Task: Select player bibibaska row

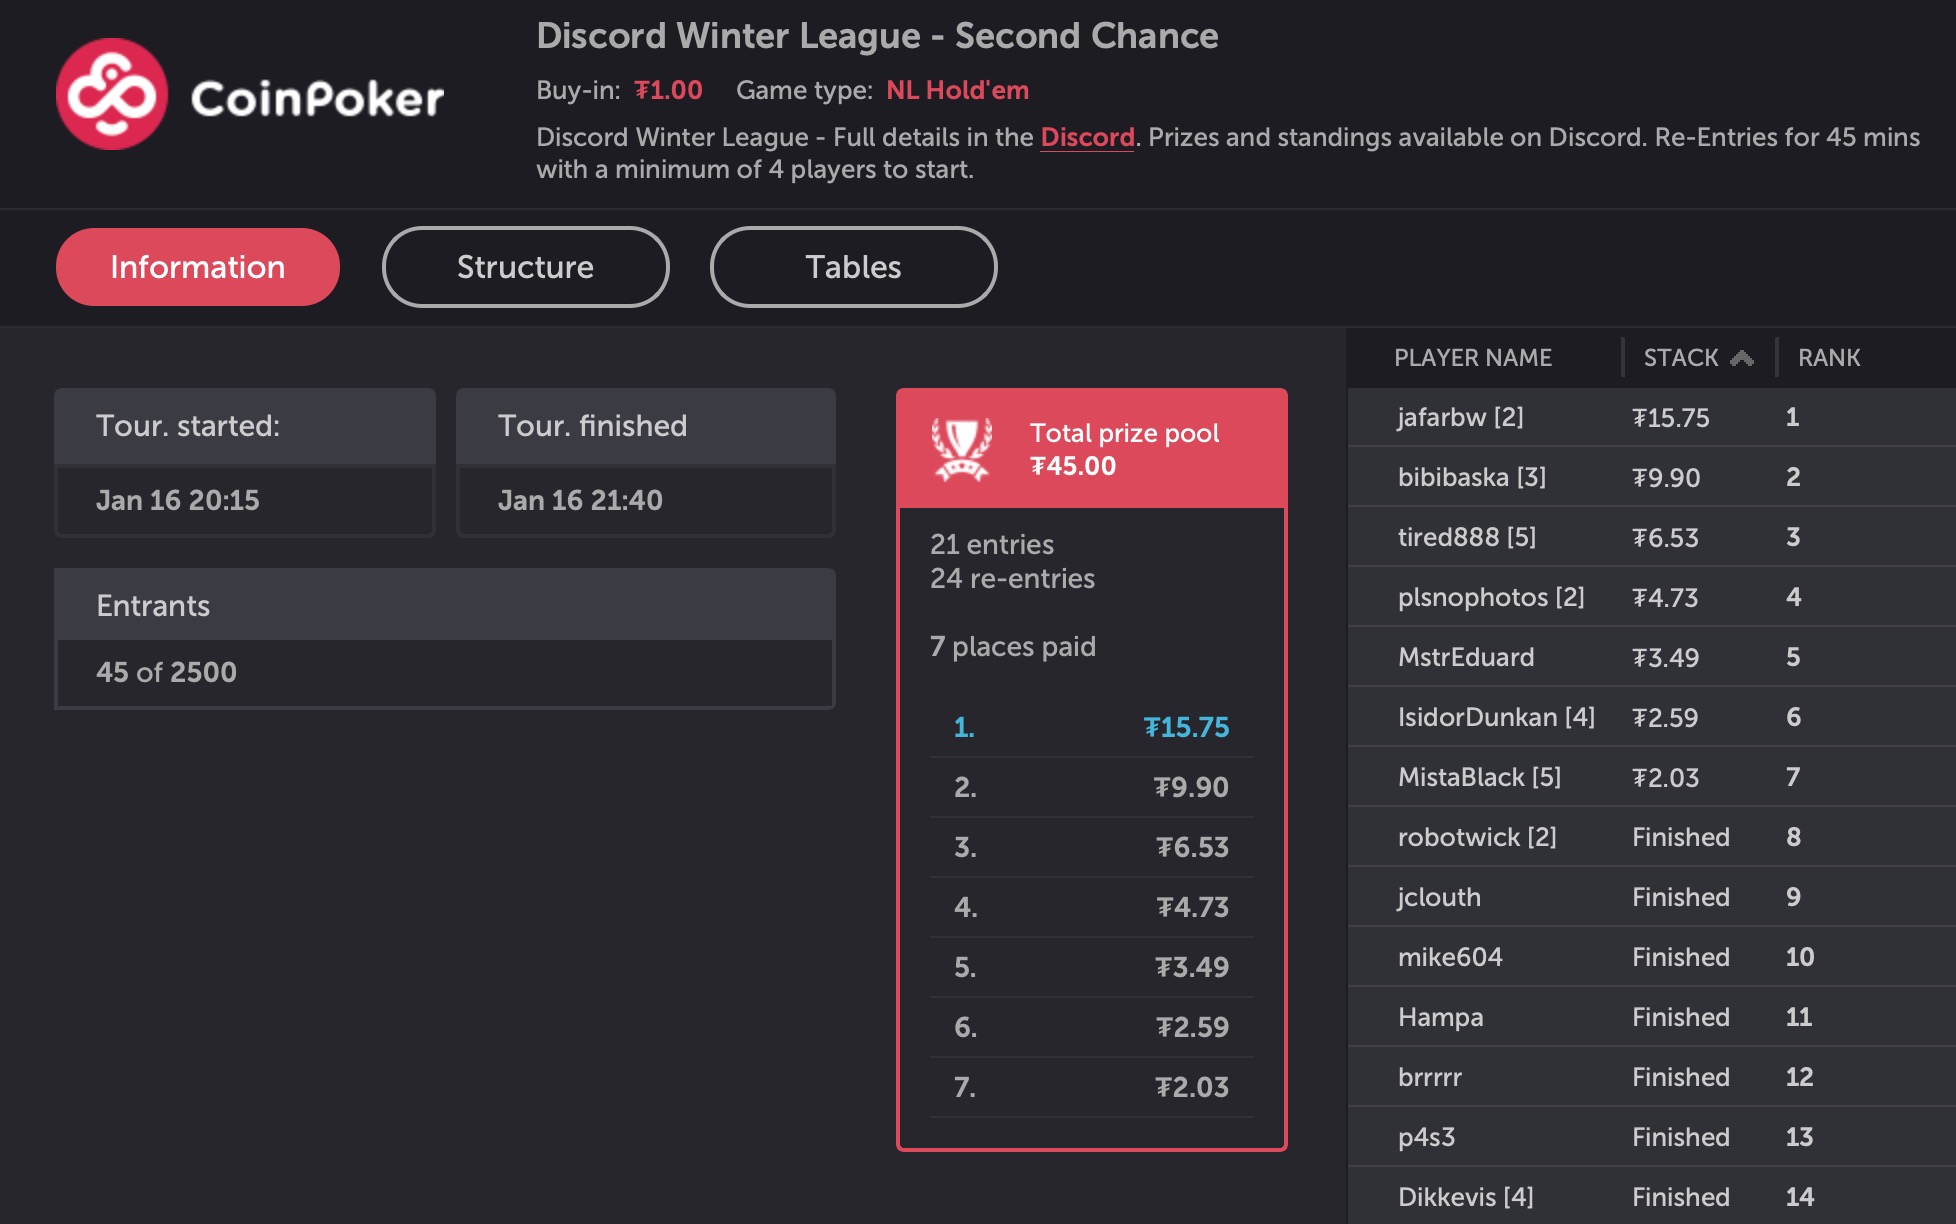Action: 1471,477
